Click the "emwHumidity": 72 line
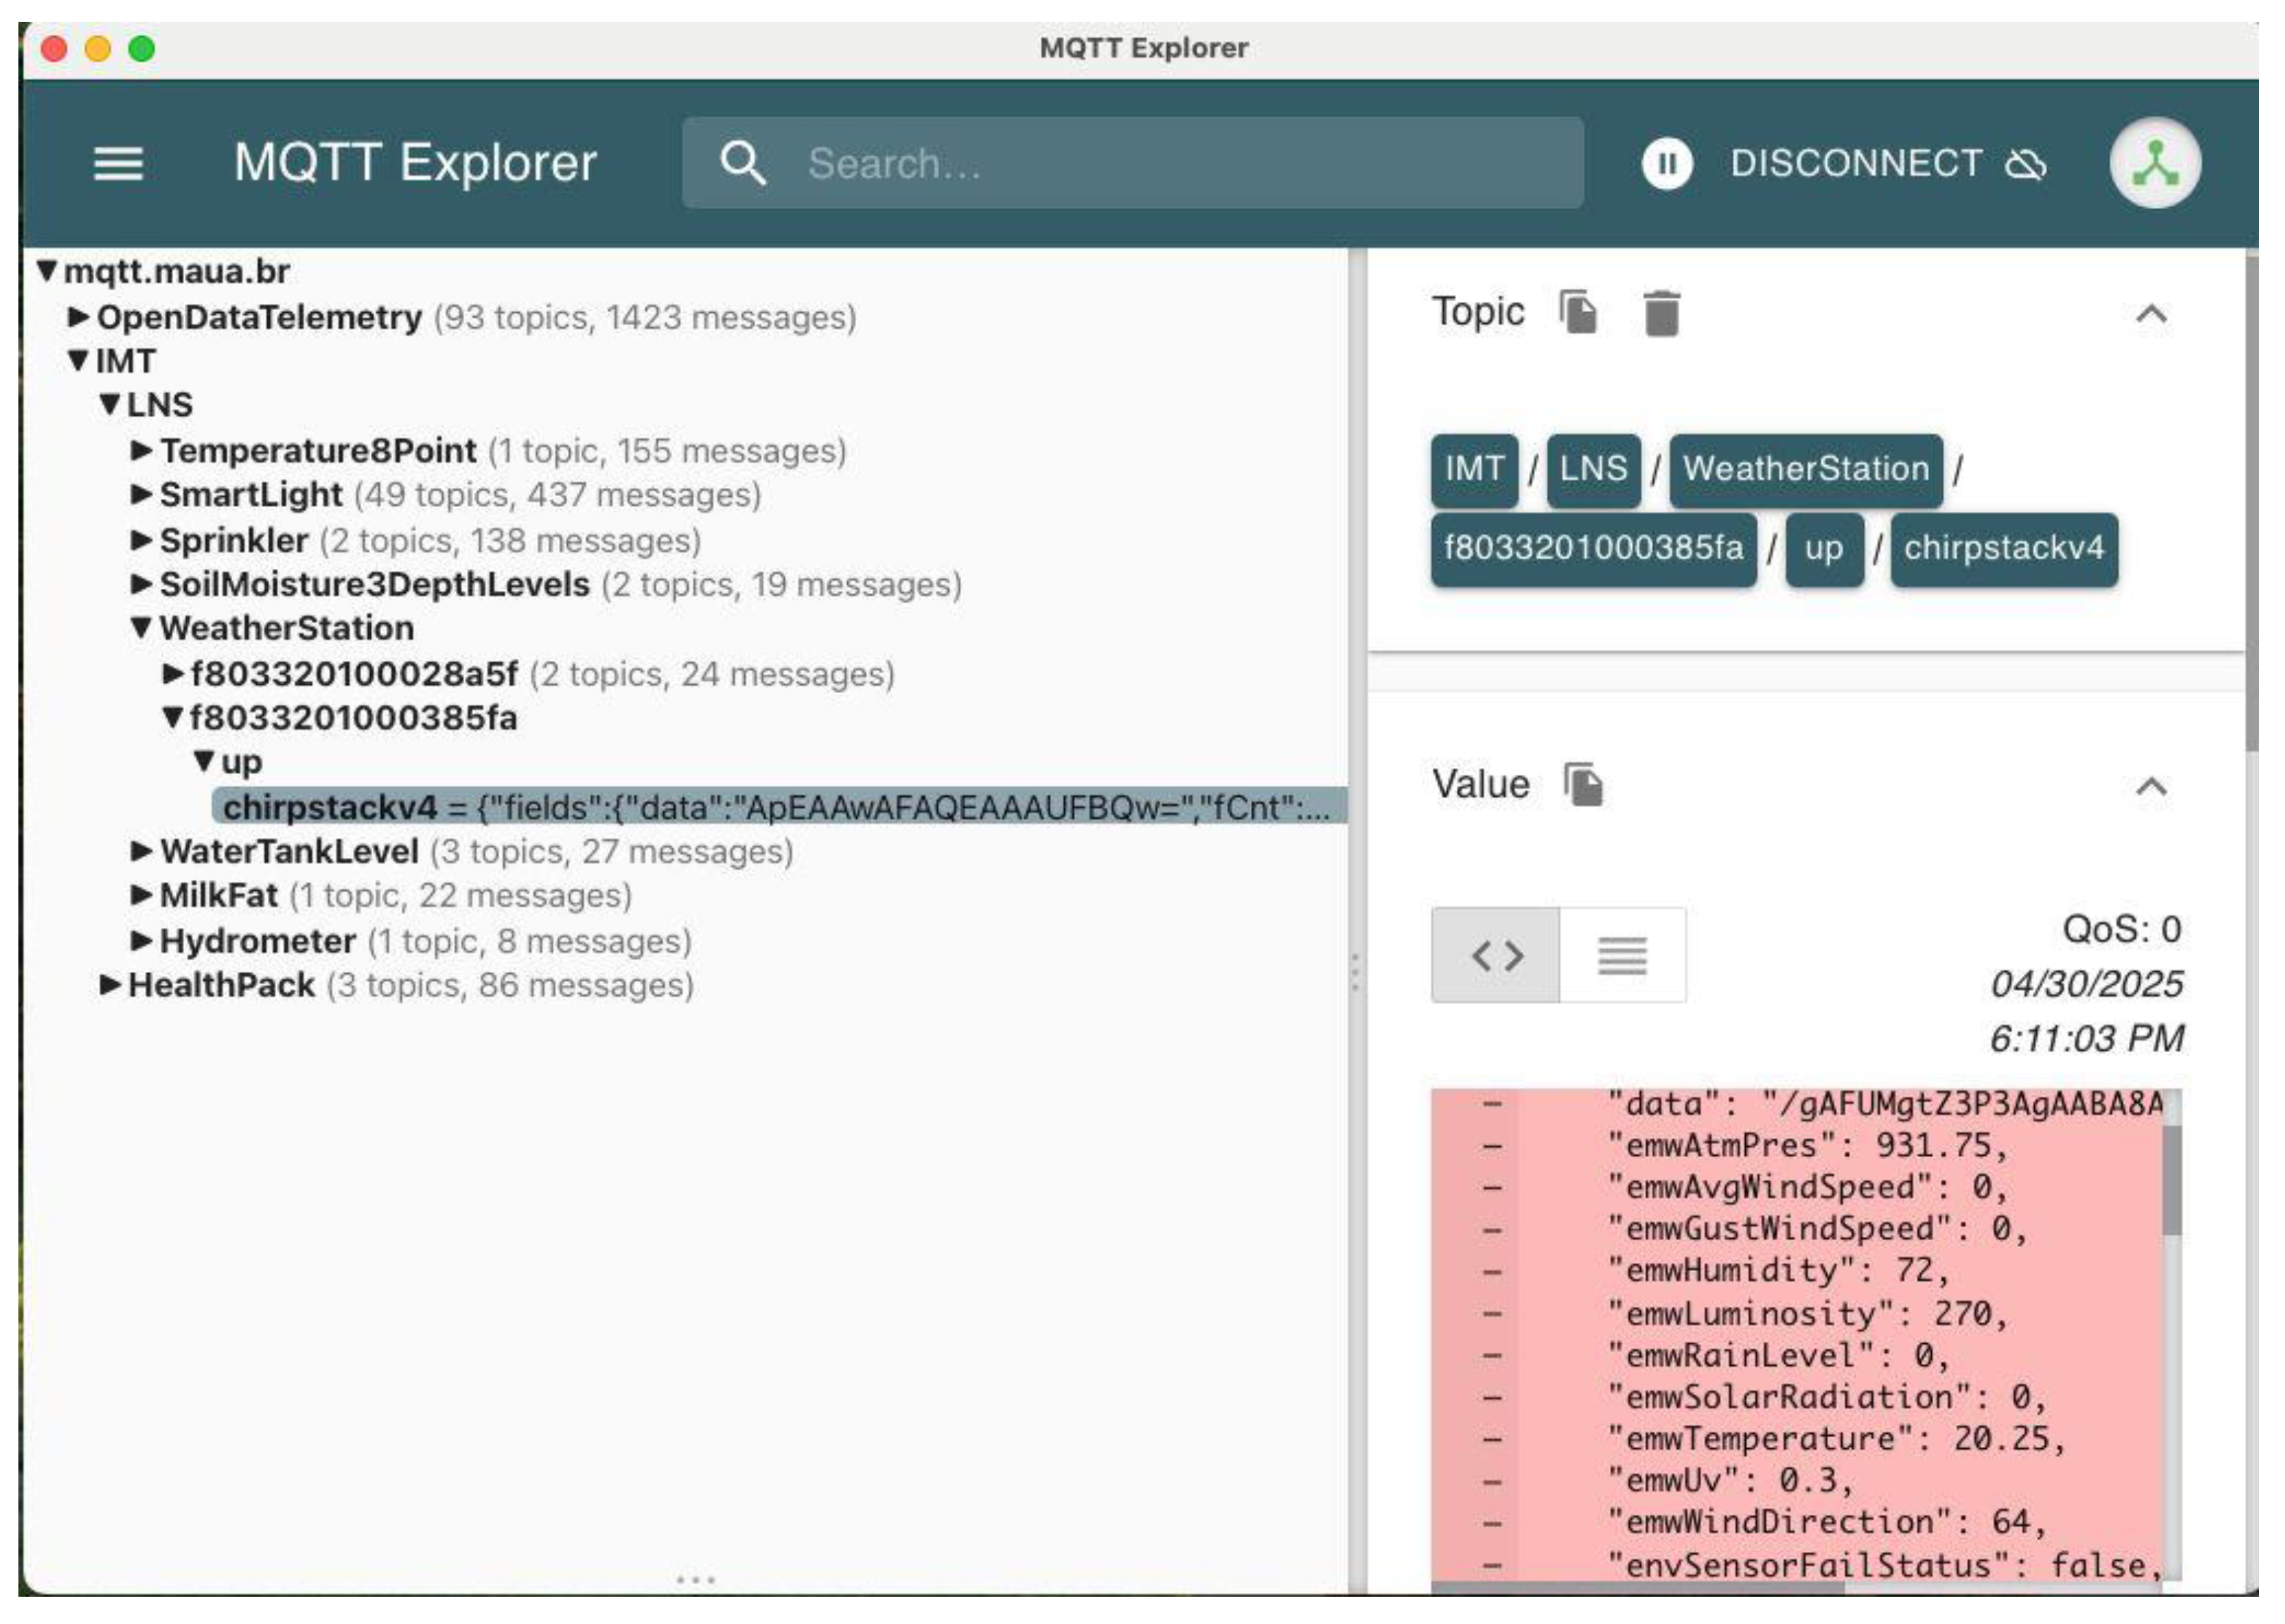The image size is (2285, 1624). 1778,1271
